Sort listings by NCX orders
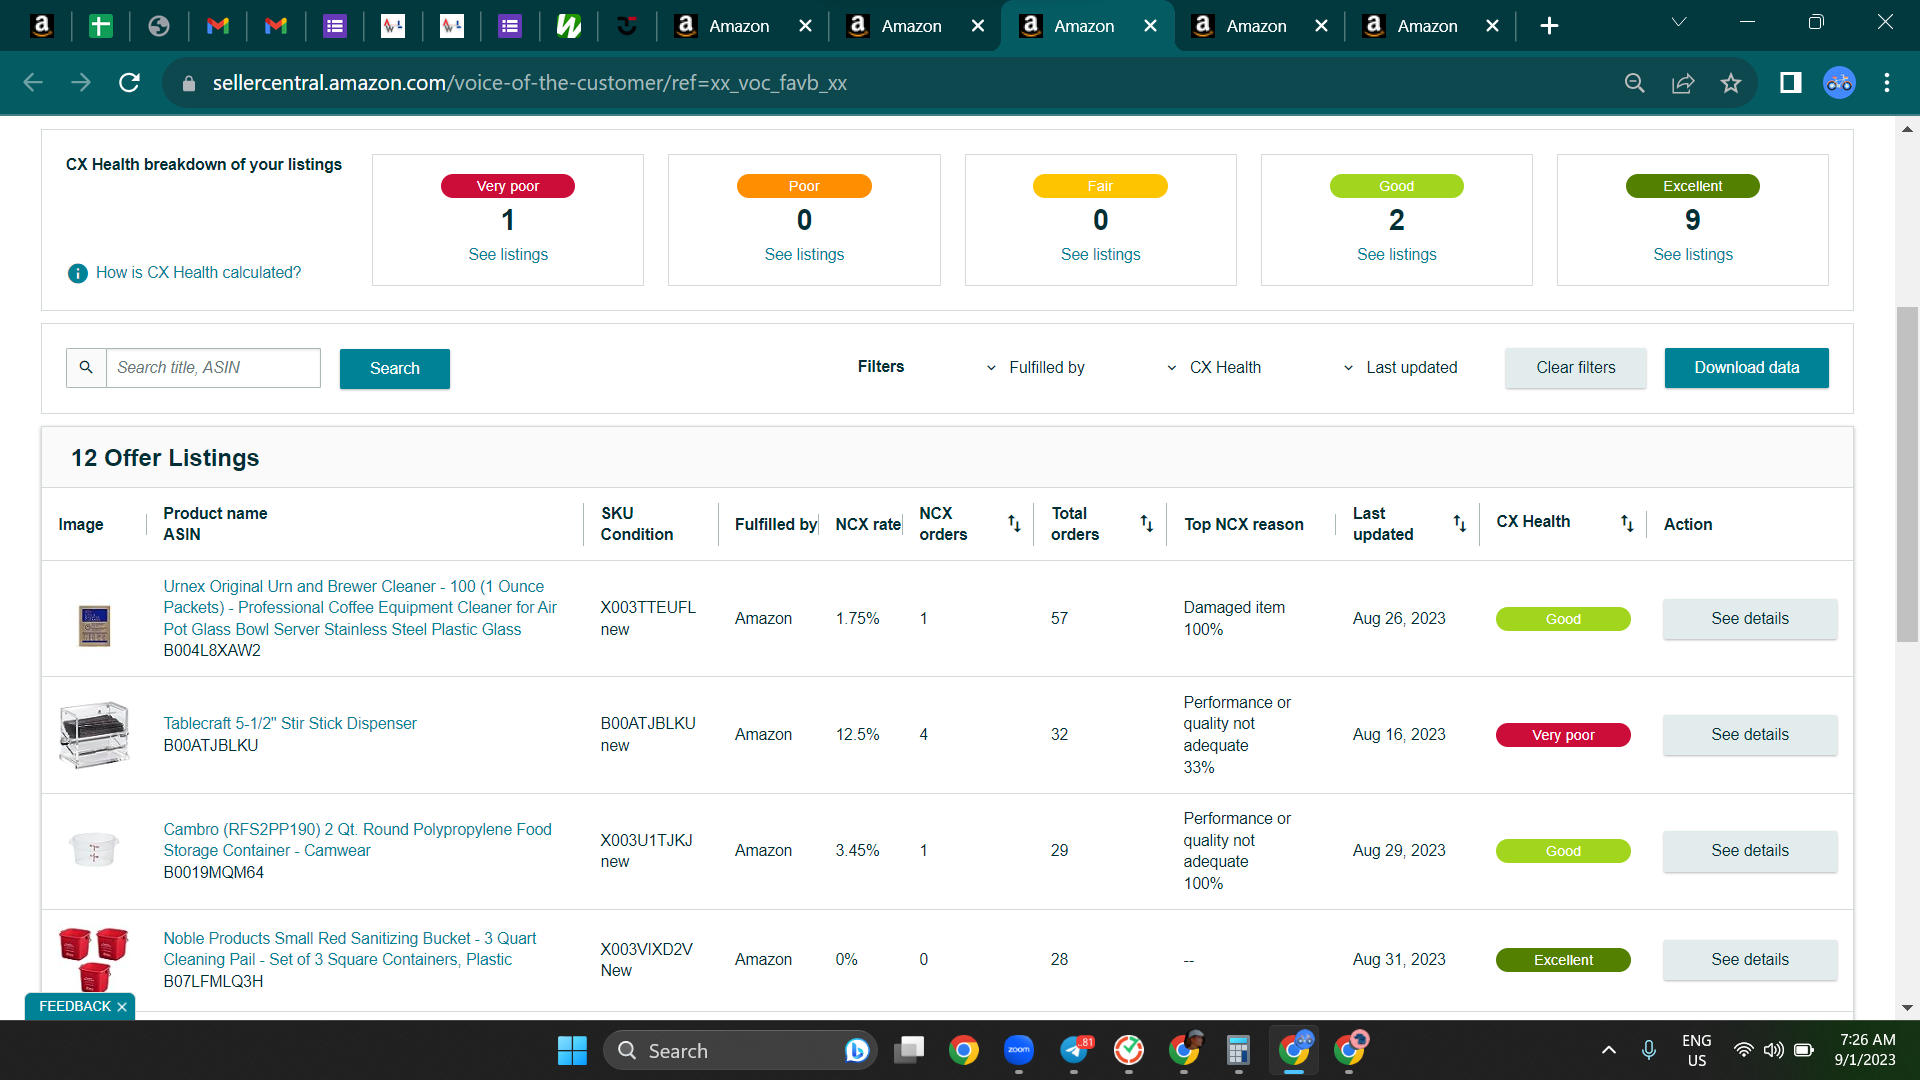This screenshot has height=1080, width=1920. [x=1014, y=524]
